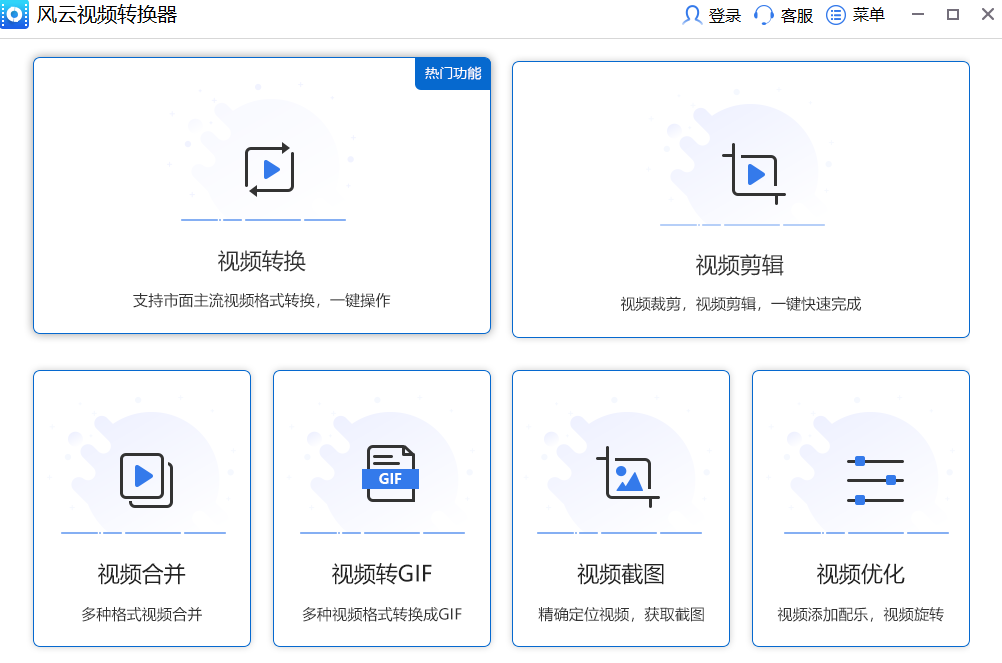Click the 视频截图 screenshot crop icon

(628, 476)
